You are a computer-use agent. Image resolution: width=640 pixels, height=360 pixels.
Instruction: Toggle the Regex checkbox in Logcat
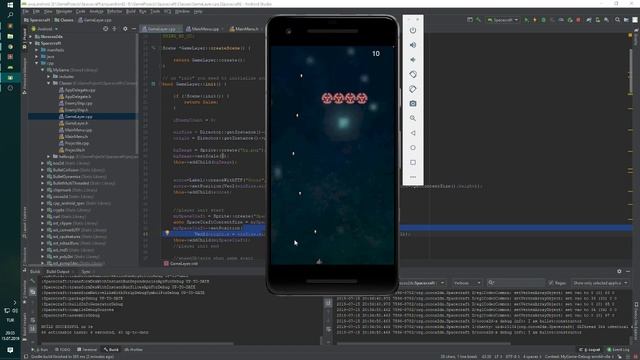point(551,283)
